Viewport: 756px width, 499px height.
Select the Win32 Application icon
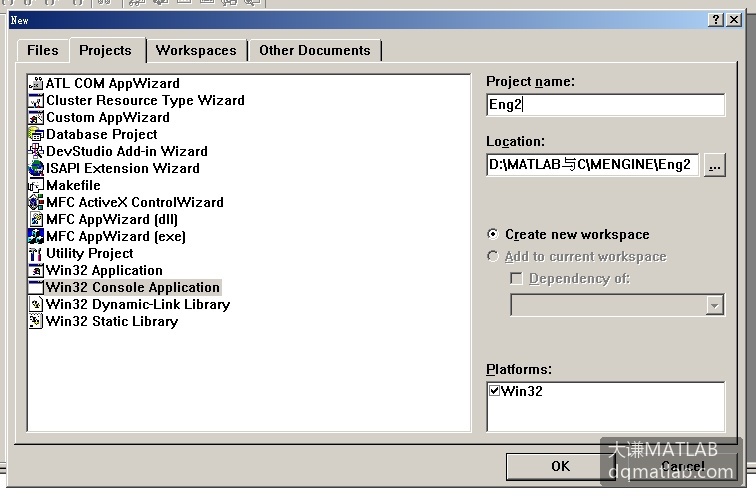coord(36,270)
